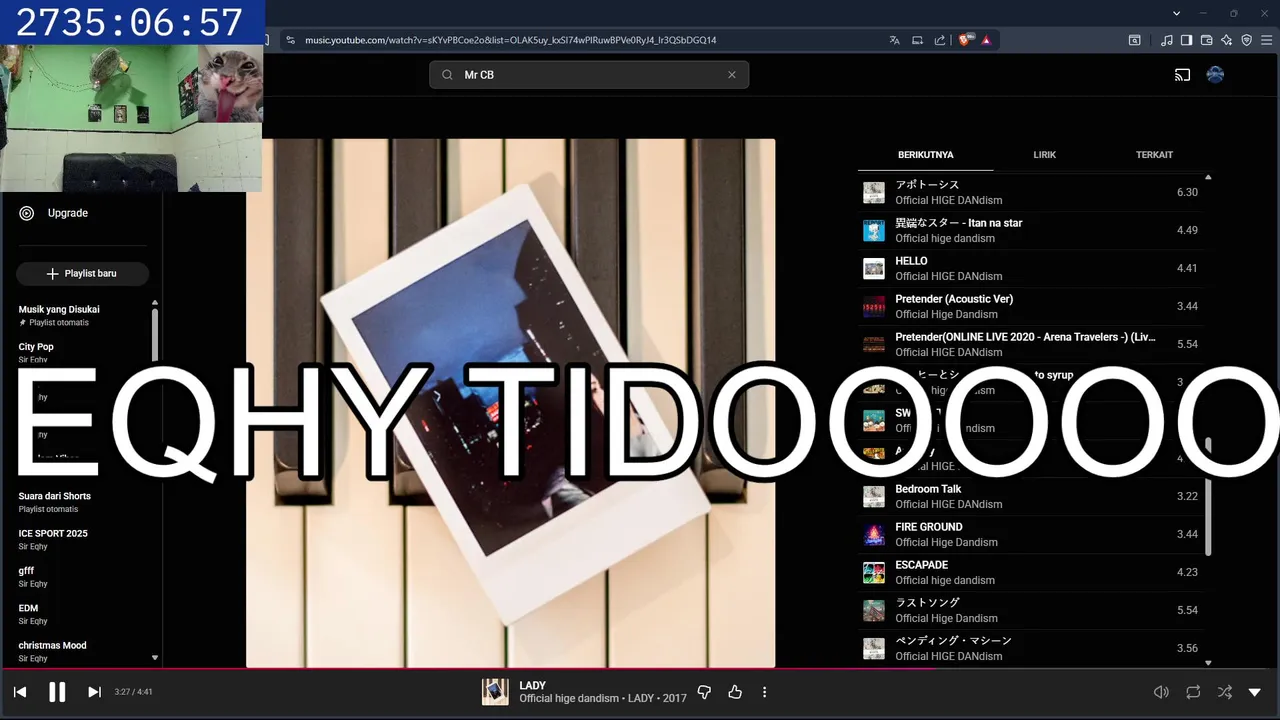1280x720 pixels.
Task: Play Pretender ONLINE LIVE 2020 track
Action: click(x=1032, y=344)
